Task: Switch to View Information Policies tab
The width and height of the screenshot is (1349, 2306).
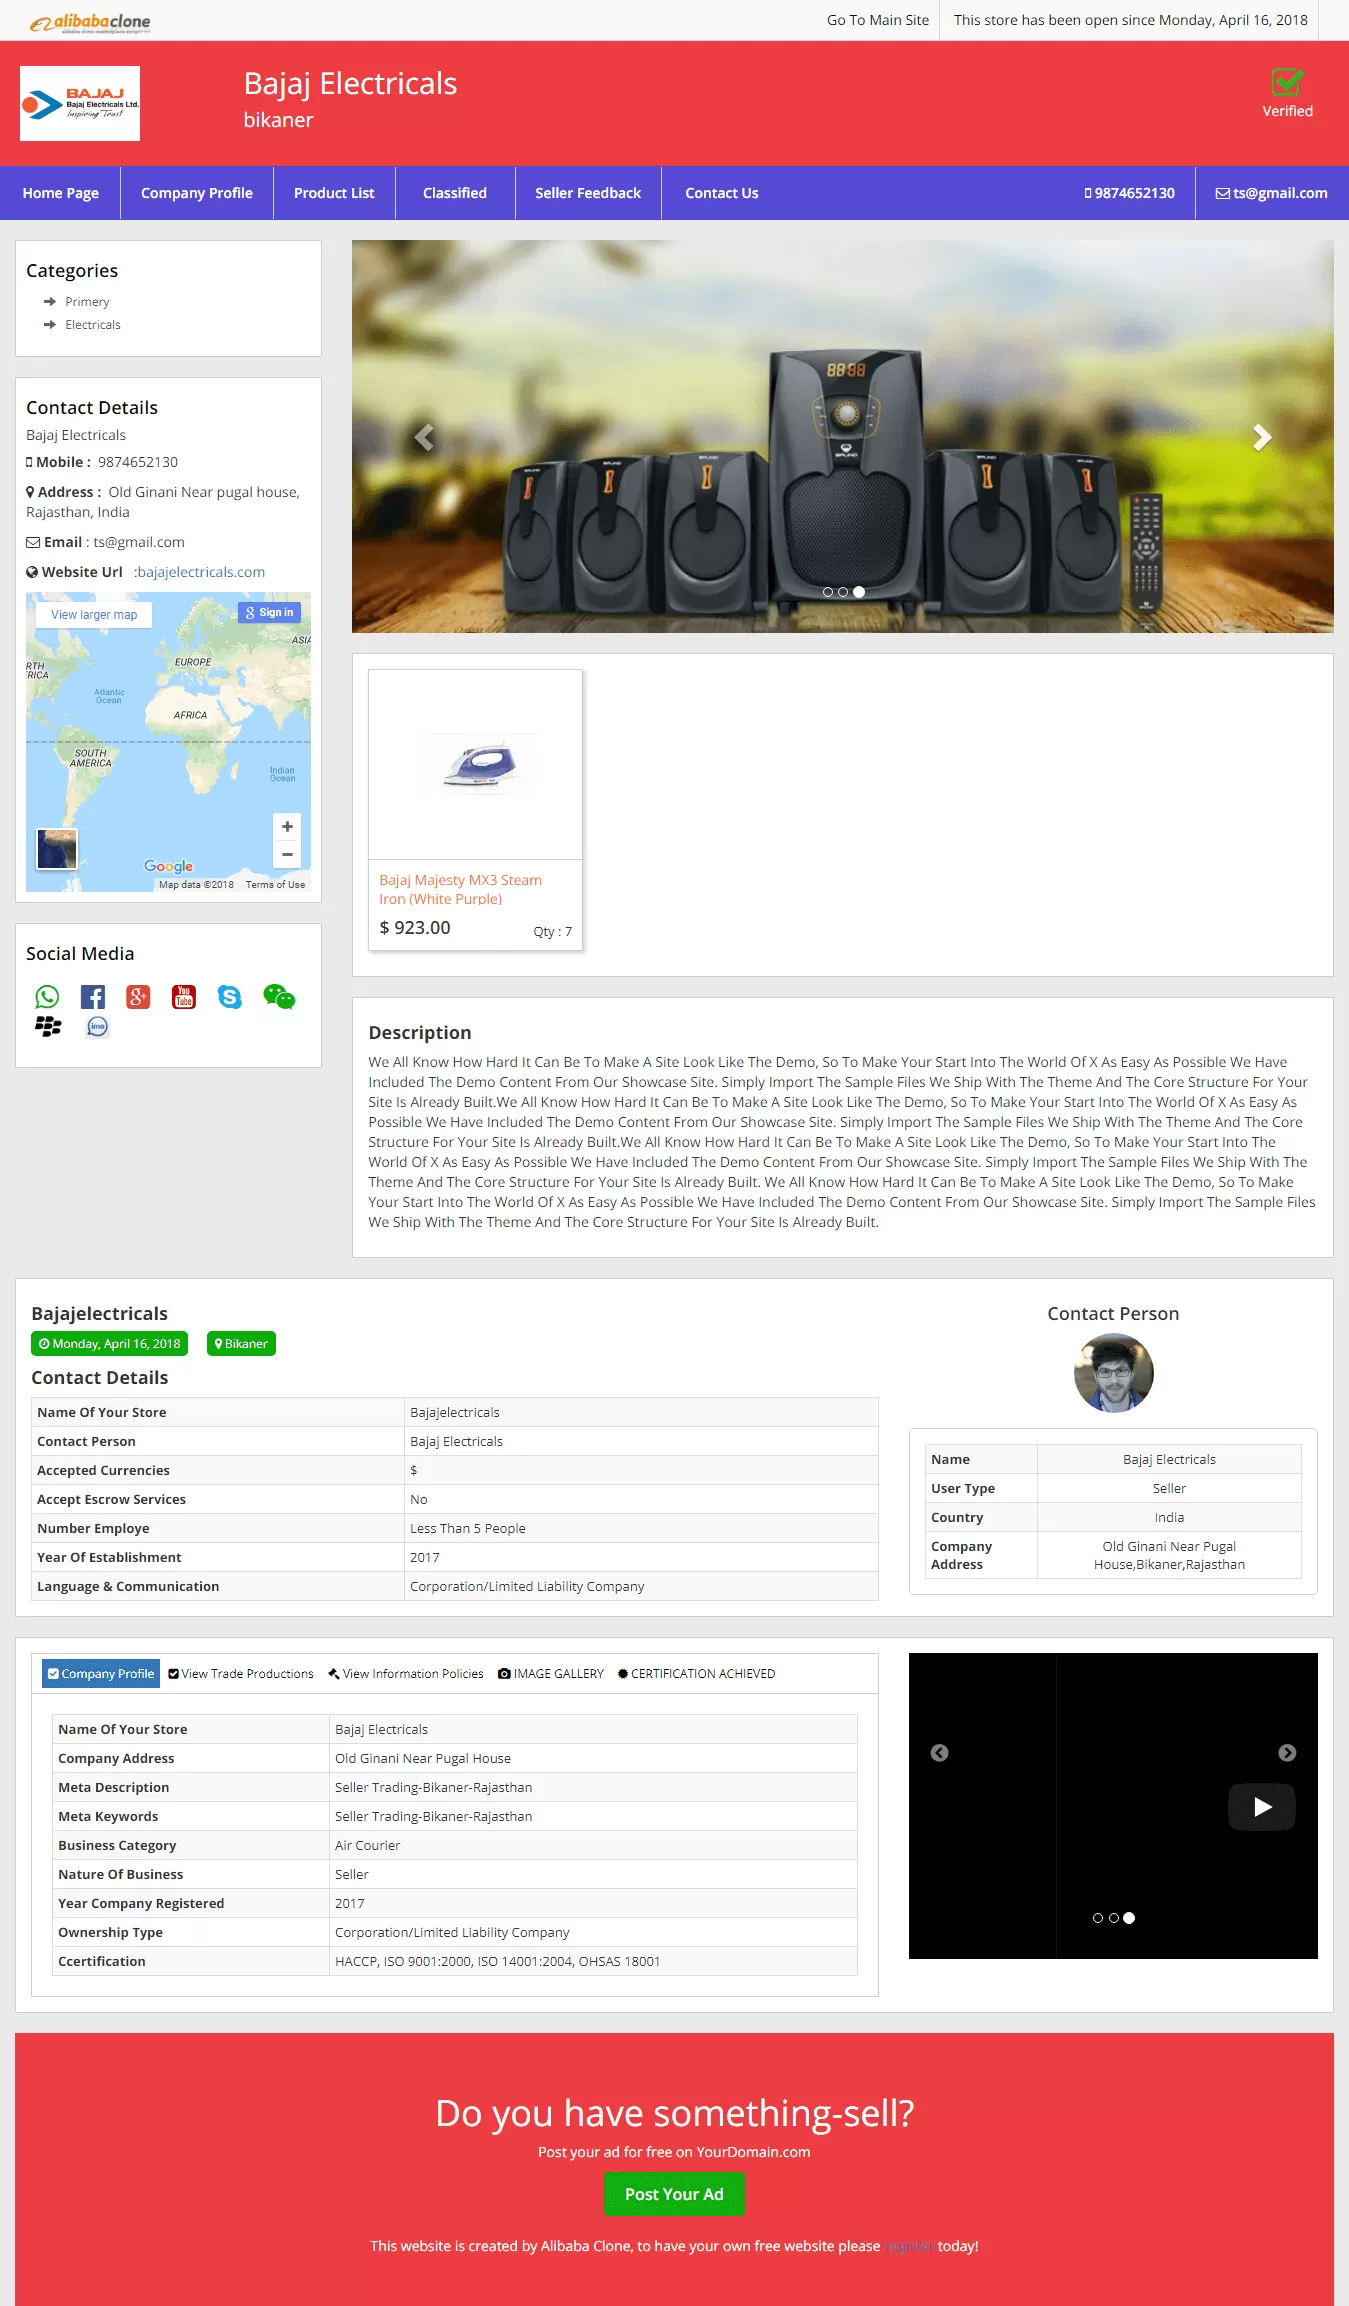Action: pyautogui.click(x=406, y=1673)
